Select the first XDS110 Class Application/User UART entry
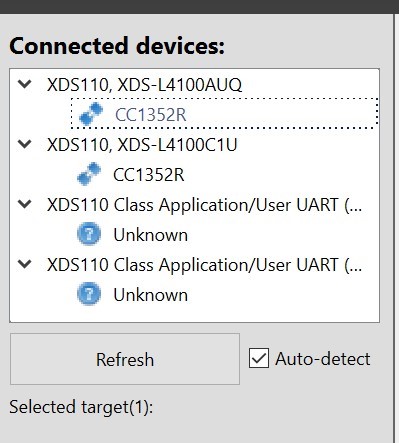 coord(204,205)
